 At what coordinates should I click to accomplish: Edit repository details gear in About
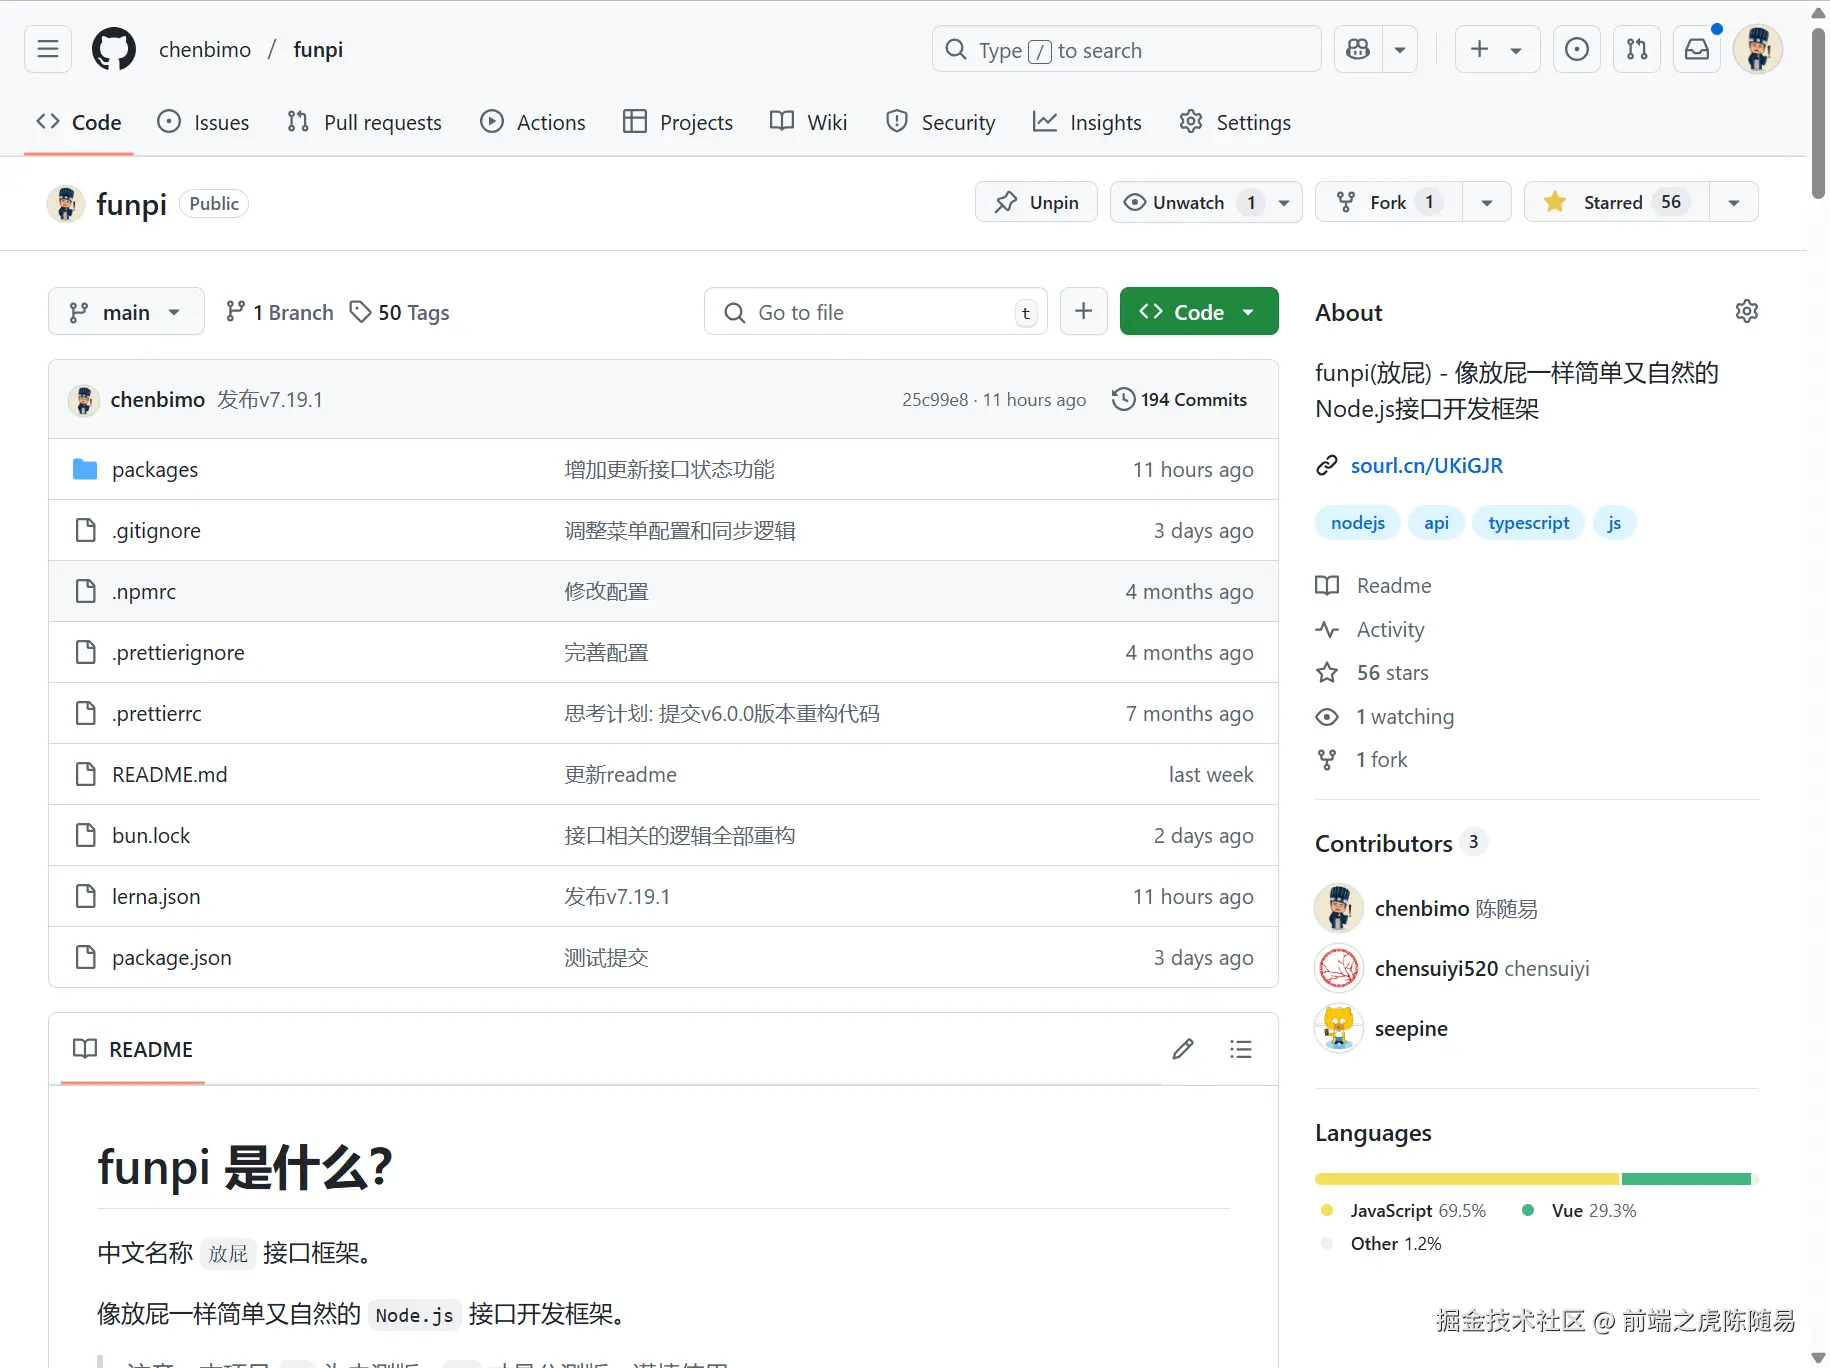tap(1746, 311)
